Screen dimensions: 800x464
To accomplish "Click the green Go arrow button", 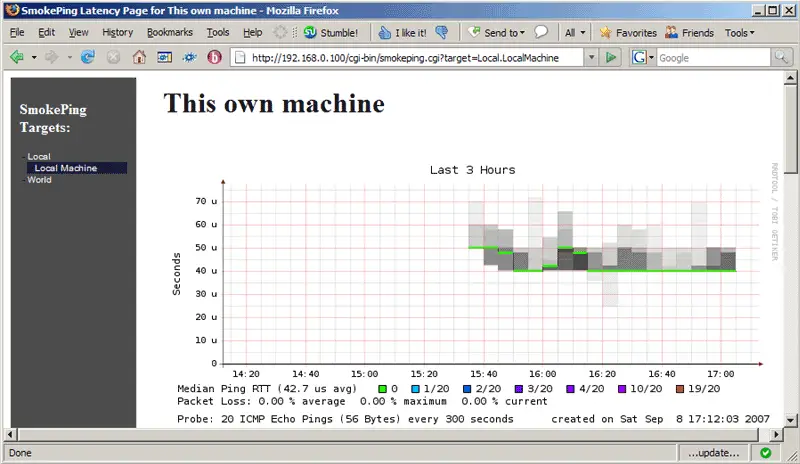I will point(611,58).
